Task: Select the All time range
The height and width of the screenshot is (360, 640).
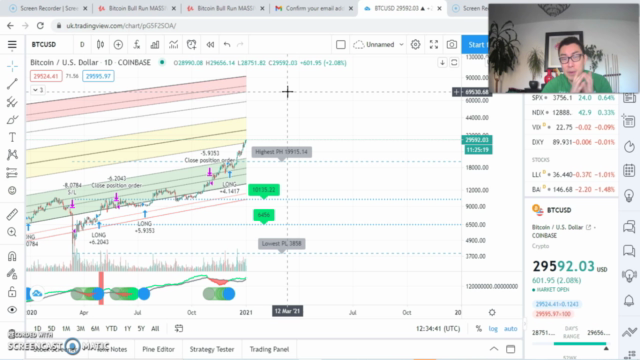Action: 155,329
